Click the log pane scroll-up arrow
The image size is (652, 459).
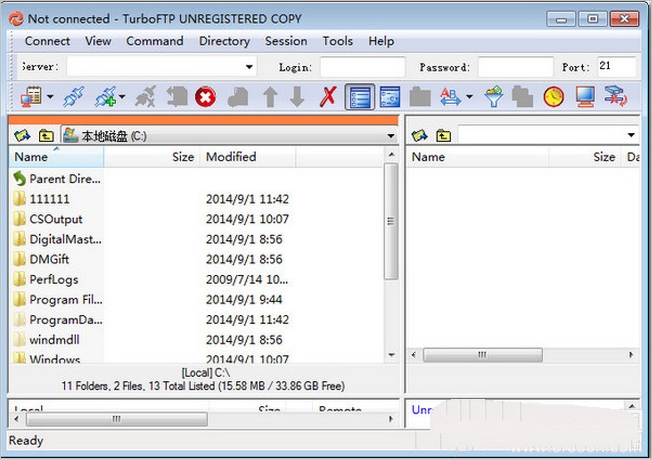tap(632, 406)
